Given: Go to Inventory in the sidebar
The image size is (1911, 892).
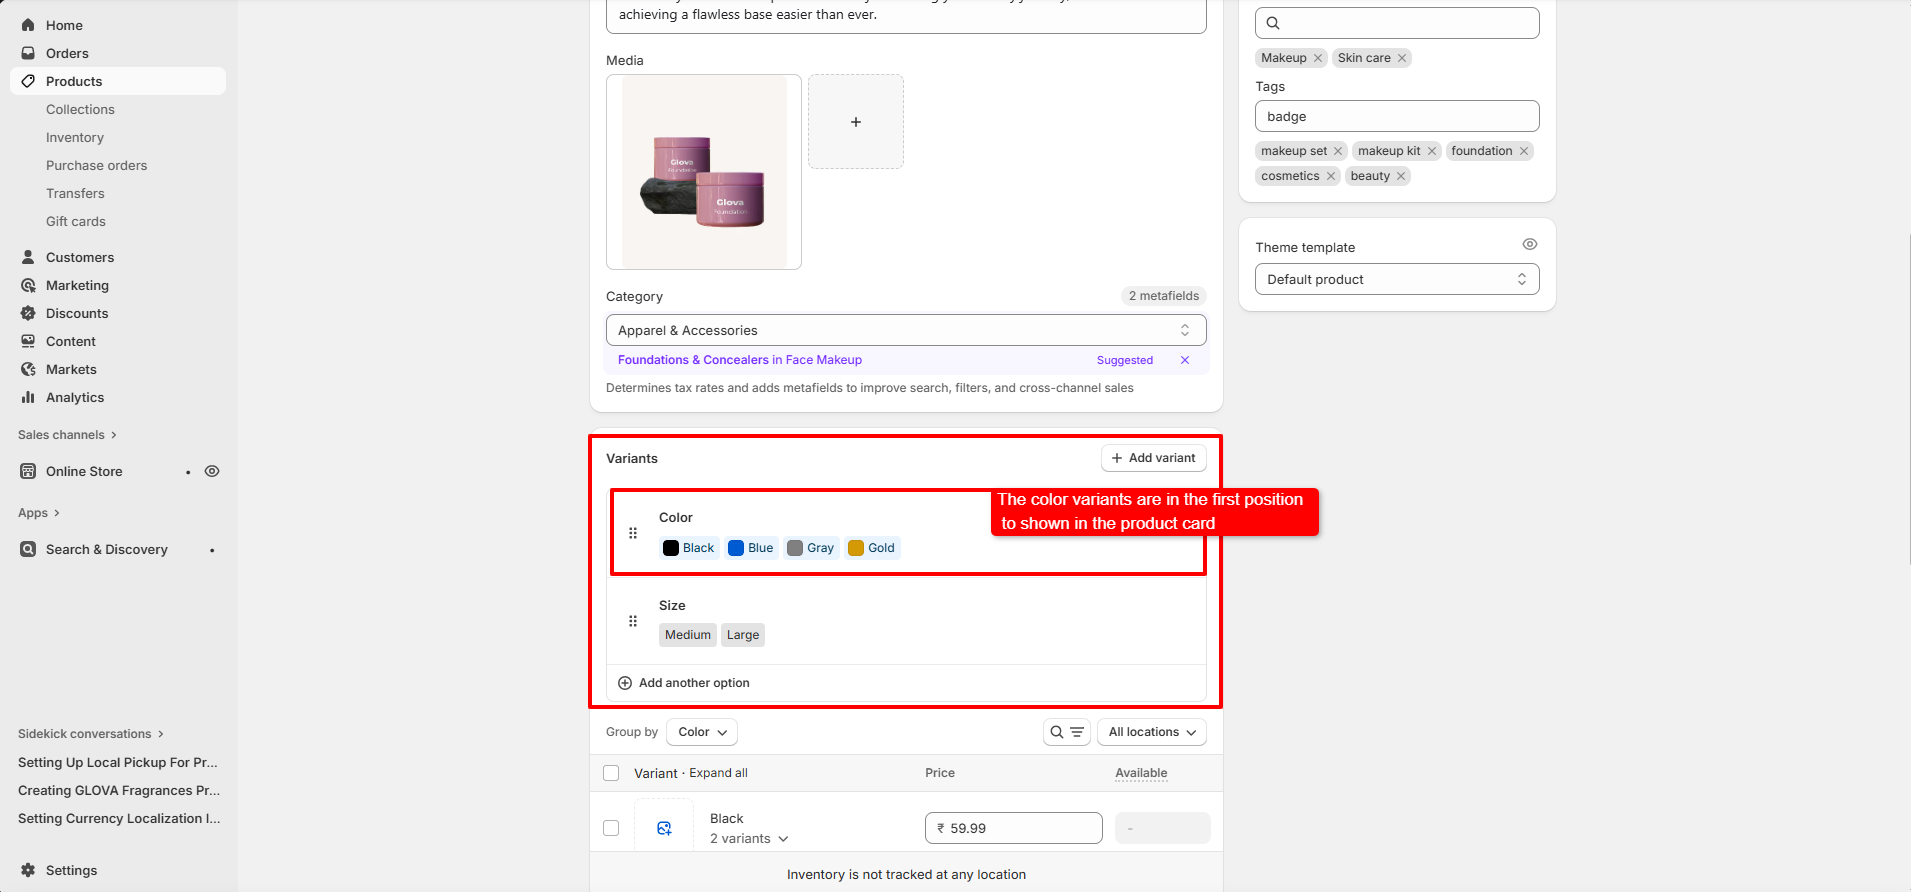Looking at the screenshot, I should pos(75,137).
